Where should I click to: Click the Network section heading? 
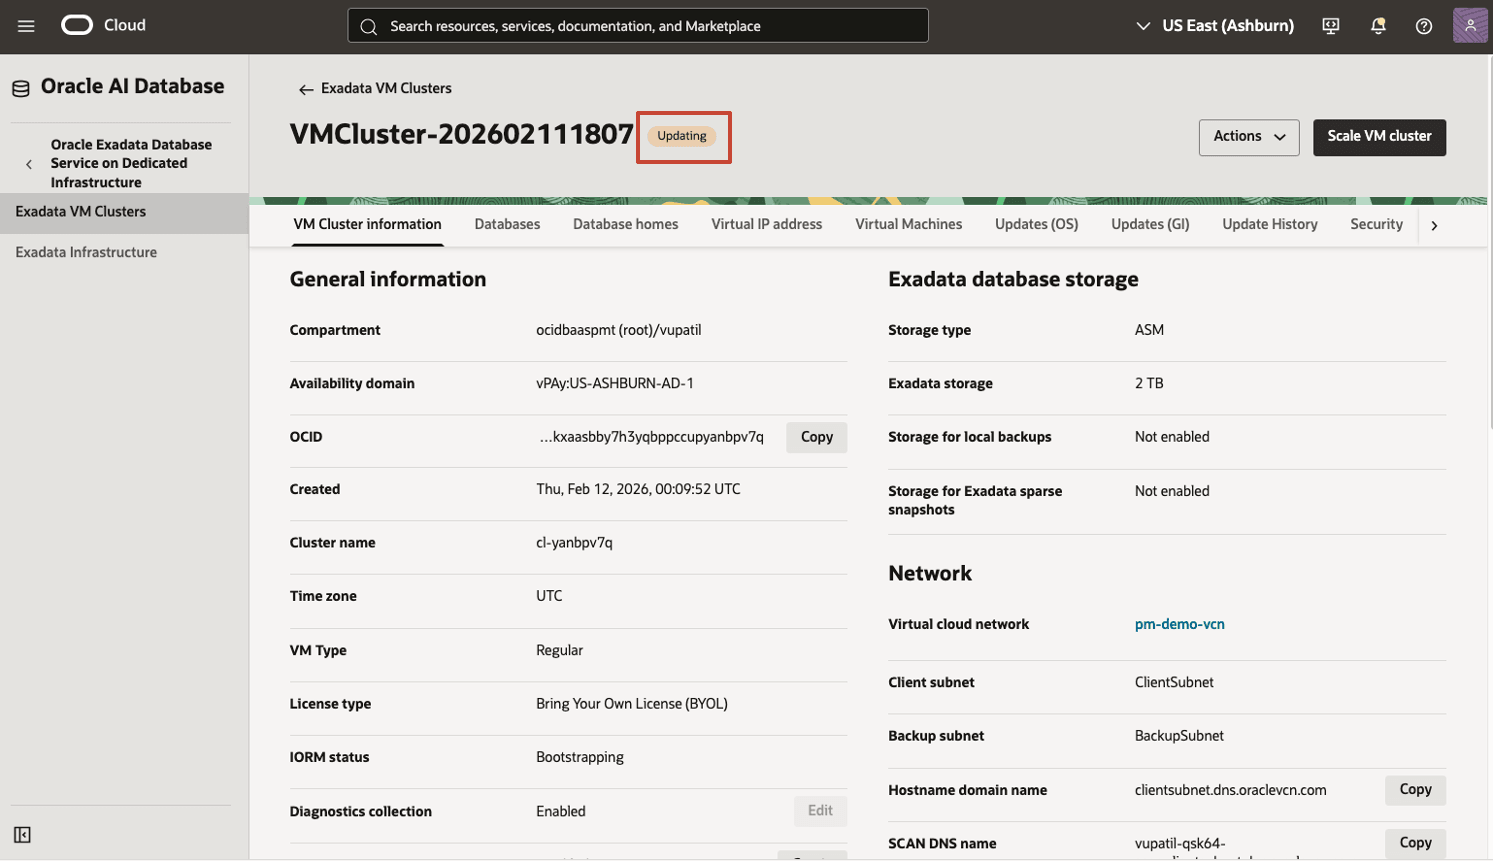[930, 574]
